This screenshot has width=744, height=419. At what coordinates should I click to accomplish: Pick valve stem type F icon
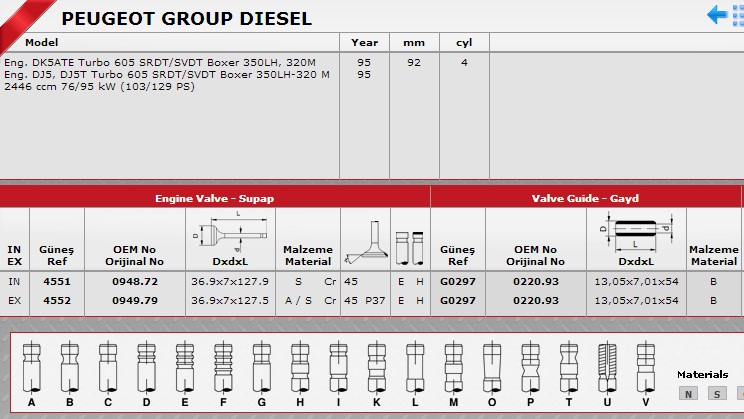222,367
